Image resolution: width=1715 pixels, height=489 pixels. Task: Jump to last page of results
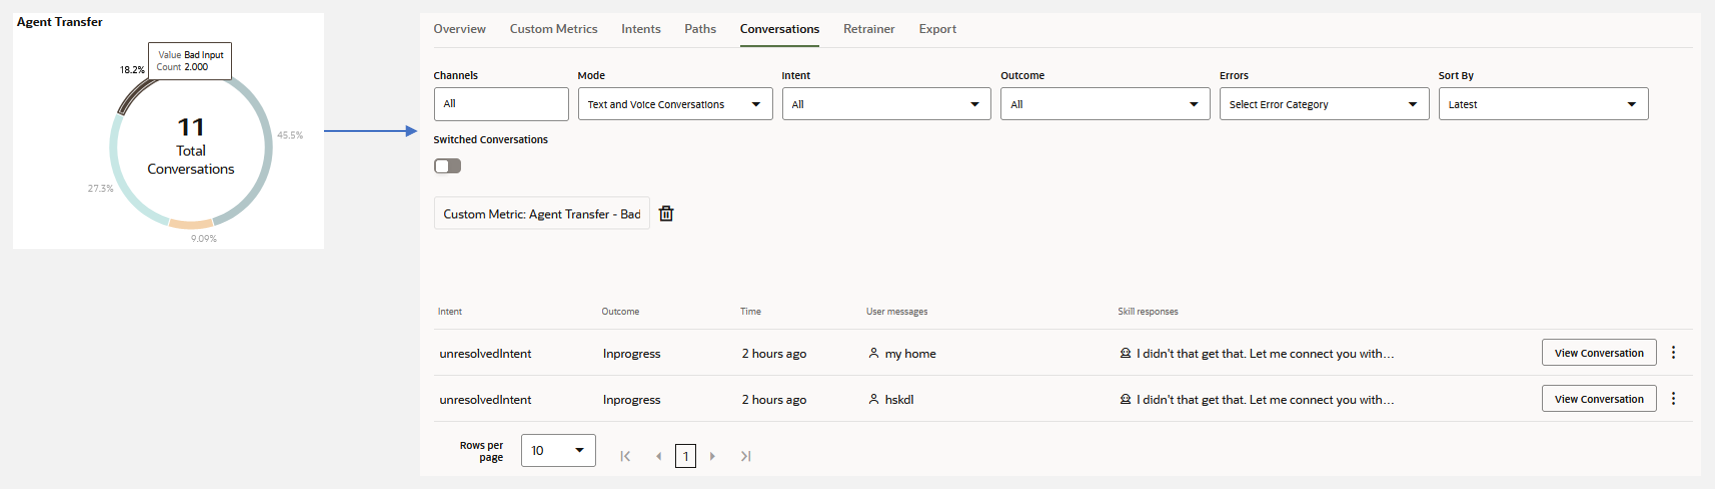pyautogui.click(x=745, y=456)
